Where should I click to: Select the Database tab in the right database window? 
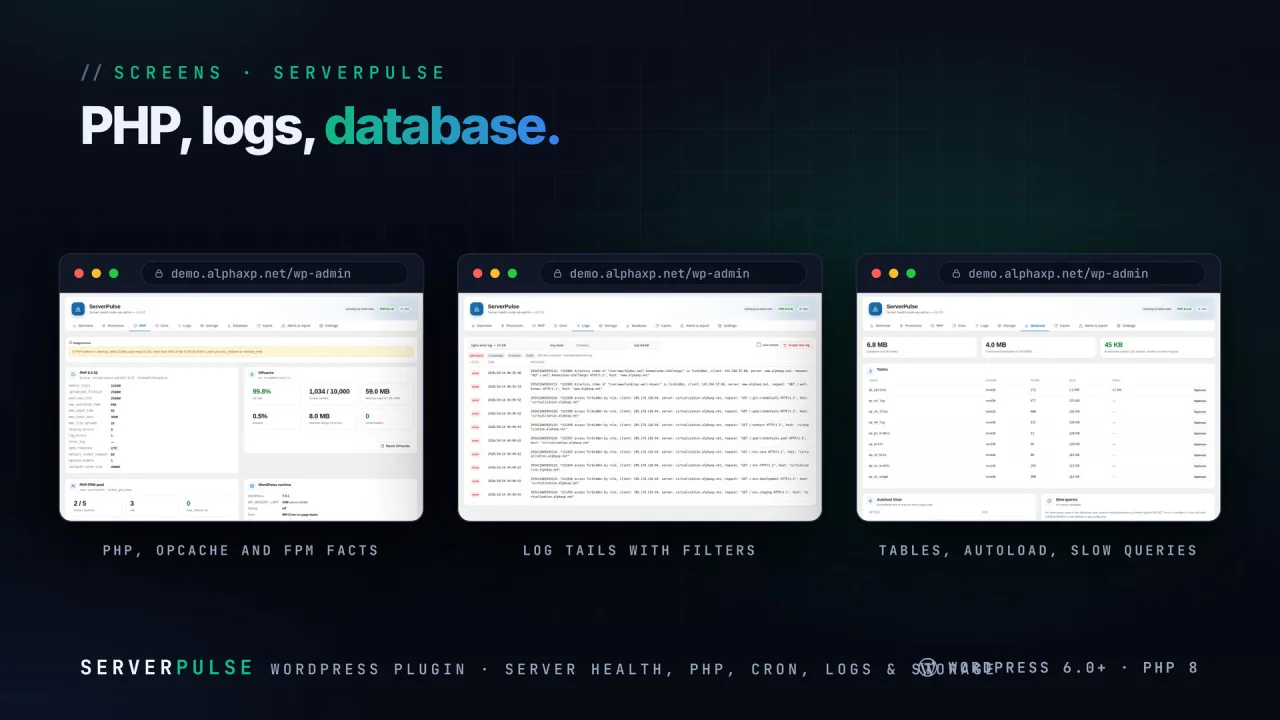[x=1034, y=326]
